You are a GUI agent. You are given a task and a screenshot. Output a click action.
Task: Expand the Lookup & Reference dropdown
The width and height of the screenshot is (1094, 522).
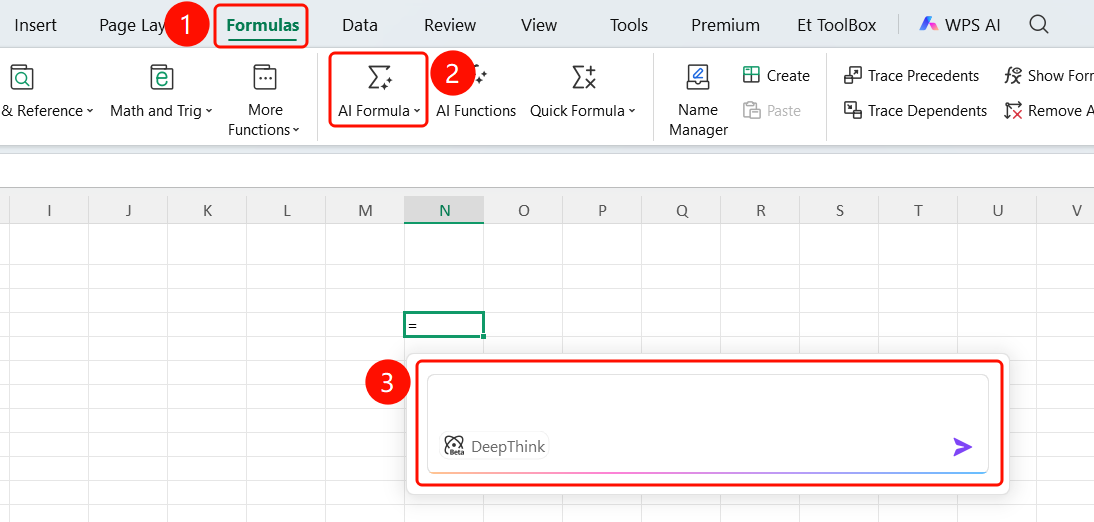pyautogui.click(x=90, y=112)
